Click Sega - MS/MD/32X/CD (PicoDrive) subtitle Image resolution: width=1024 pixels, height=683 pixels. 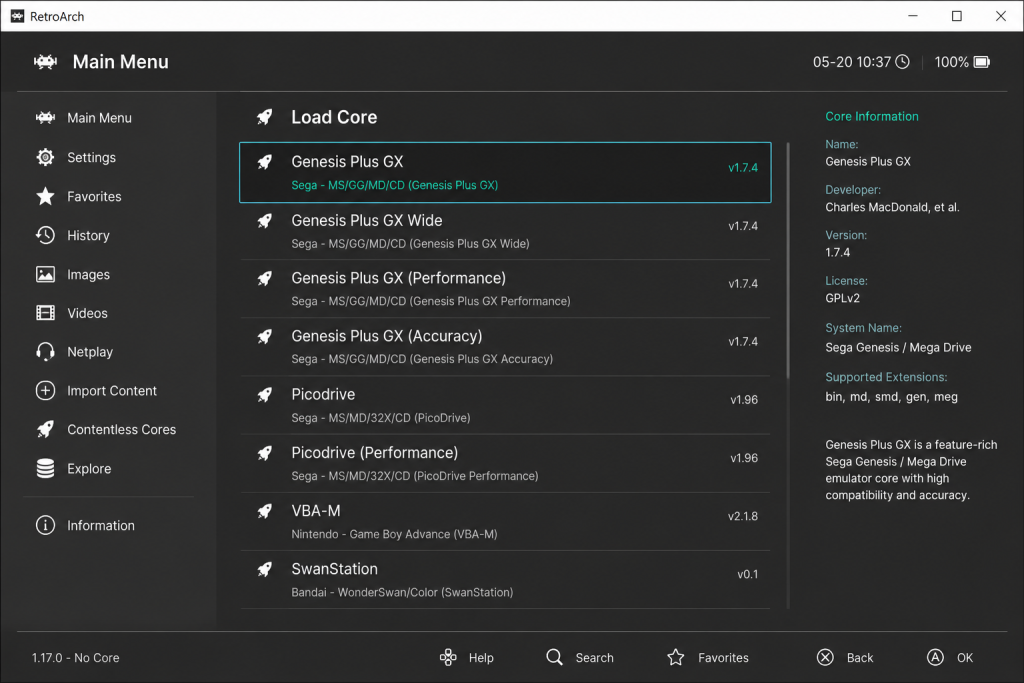[x=381, y=418]
